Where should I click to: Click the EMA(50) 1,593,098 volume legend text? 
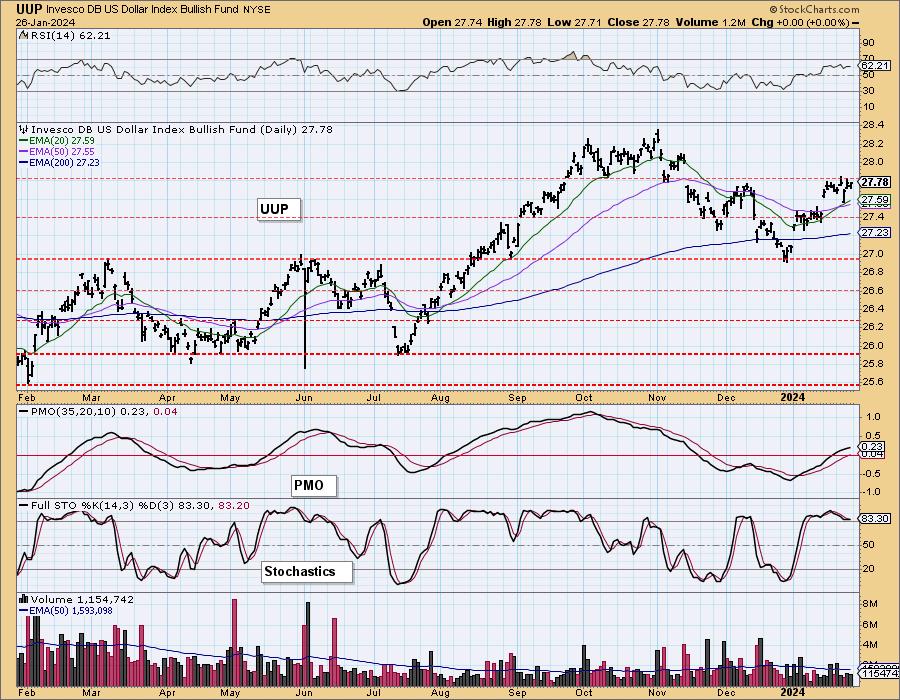71,611
